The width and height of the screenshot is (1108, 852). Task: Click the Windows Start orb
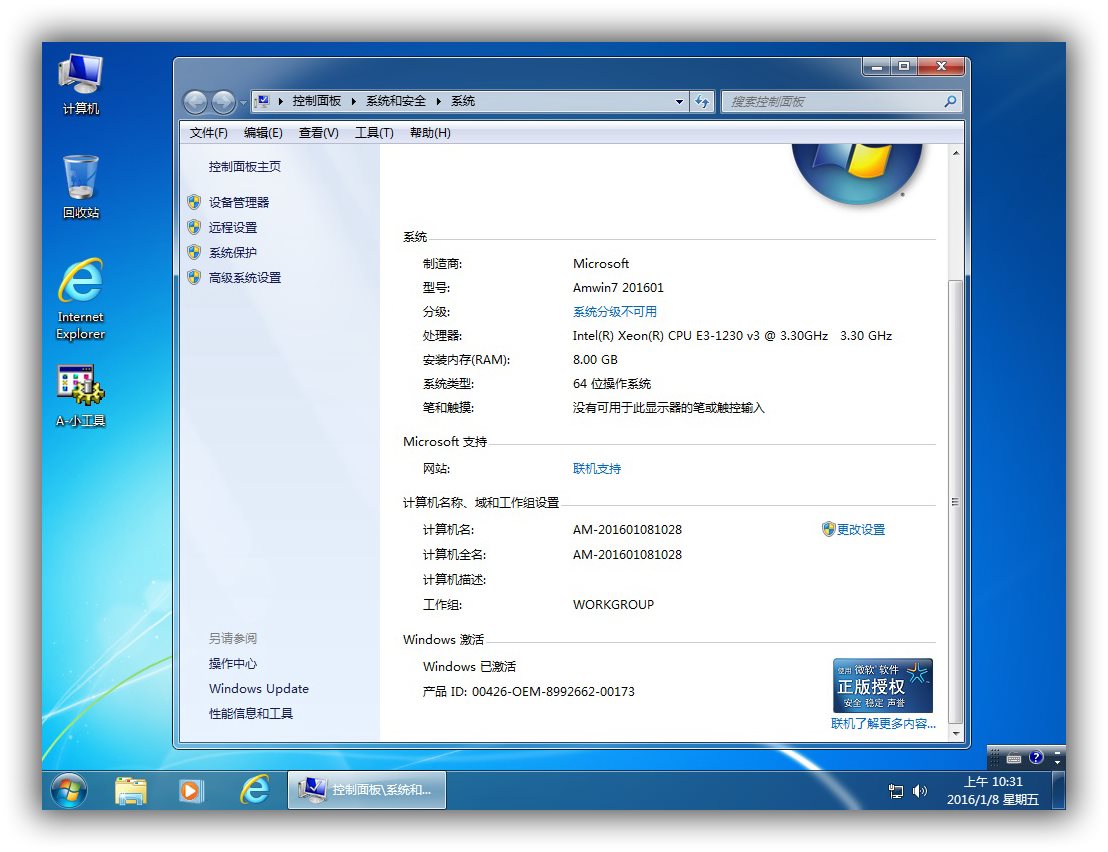pos(69,790)
